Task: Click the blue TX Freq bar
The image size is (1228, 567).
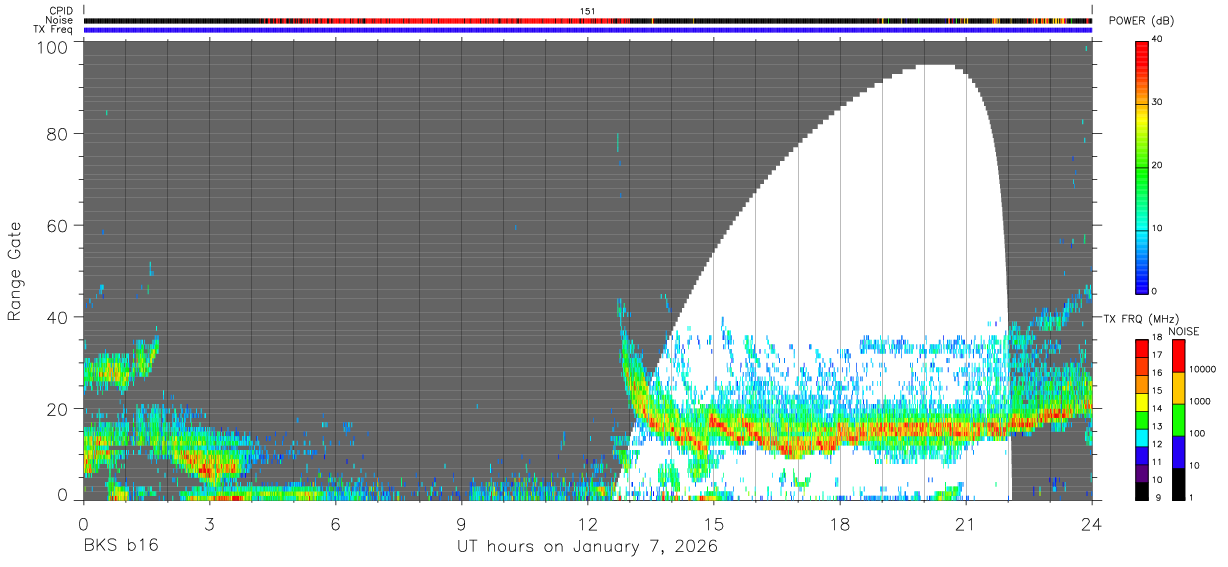Action: pos(588,30)
